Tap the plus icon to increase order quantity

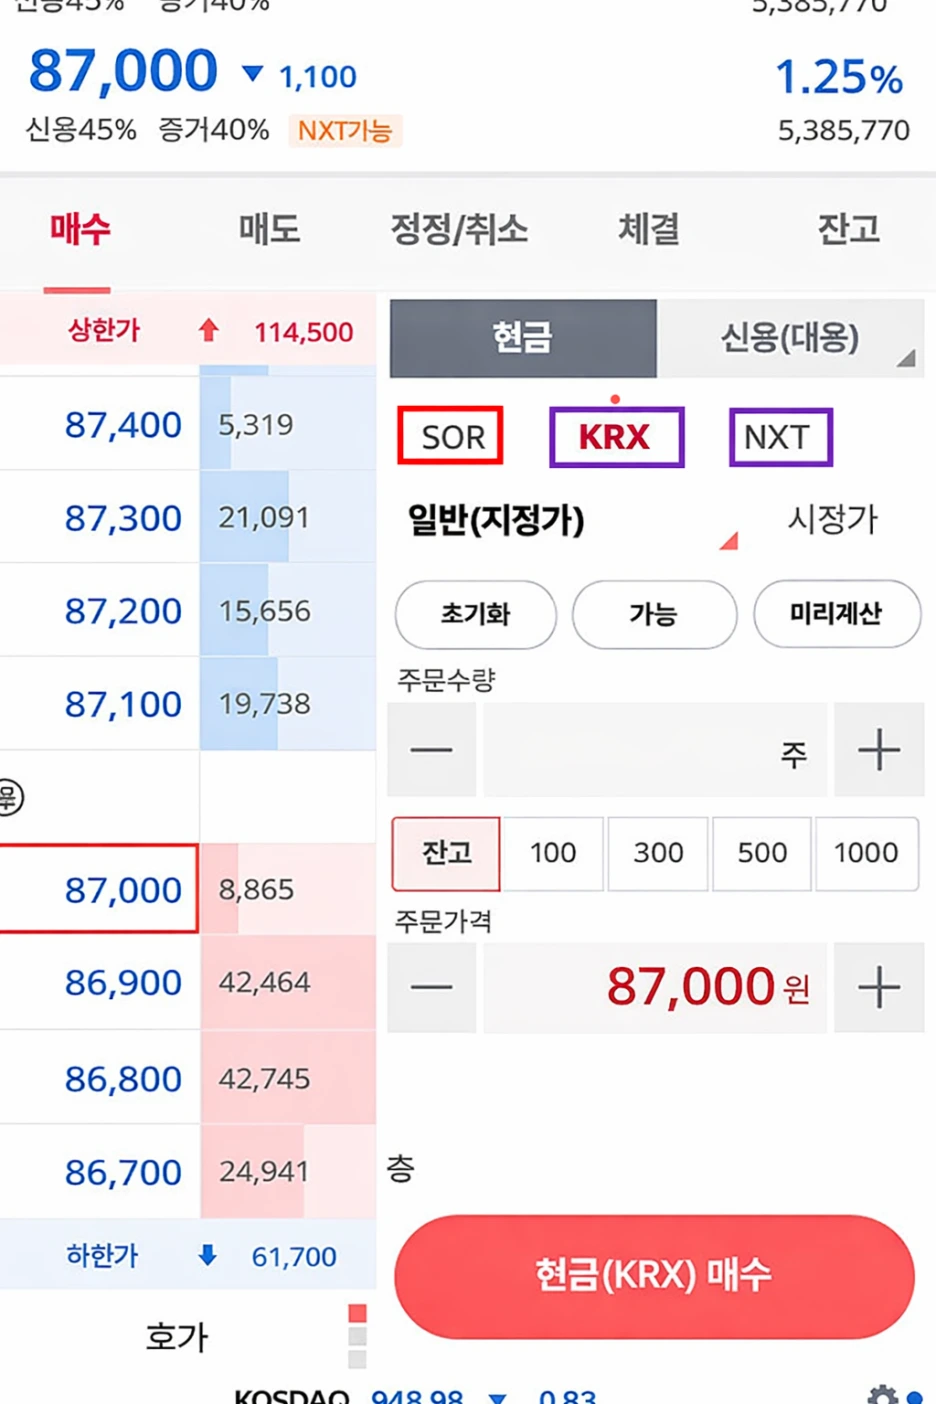(x=878, y=750)
